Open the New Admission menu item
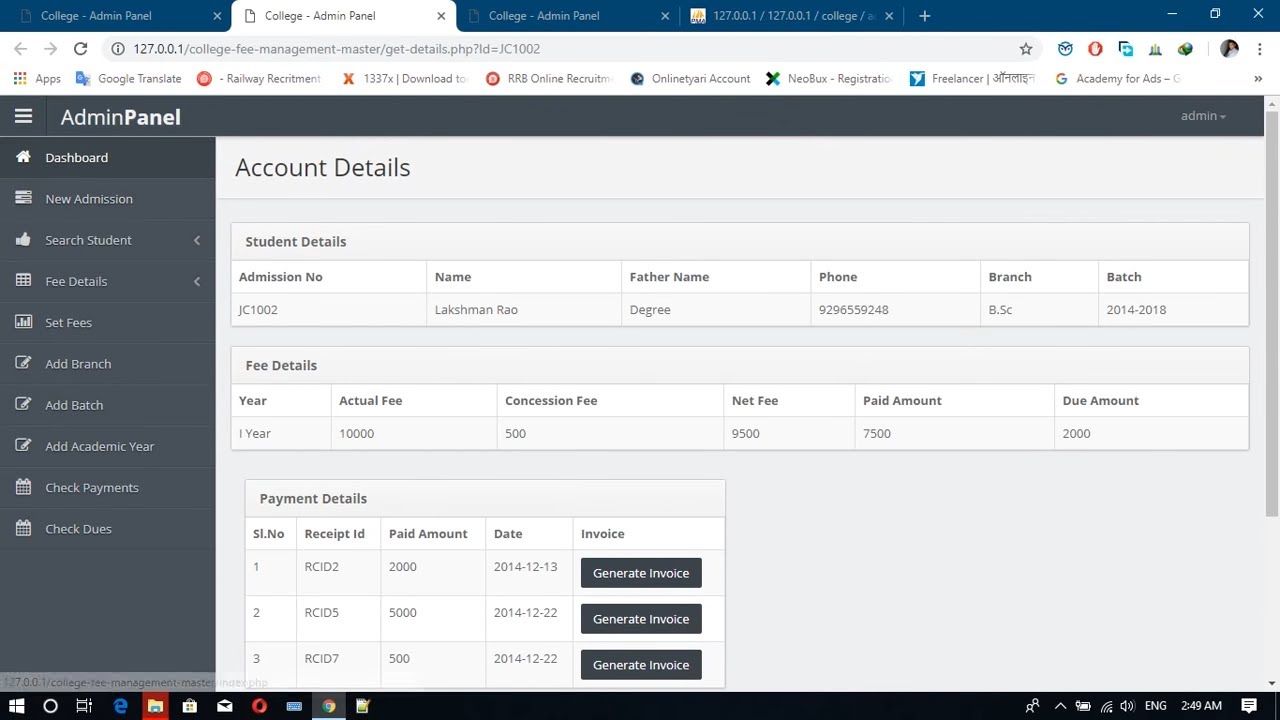1280x720 pixels. pos(107,198)
